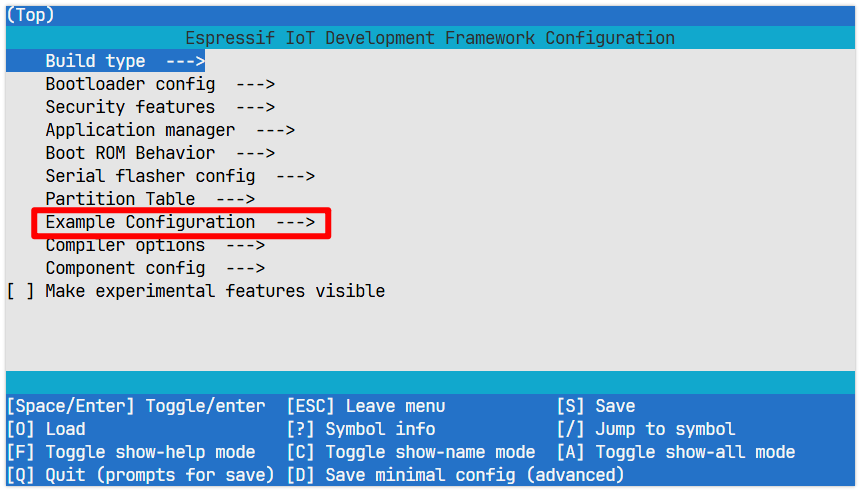
Task: Select the Security features entry
Action: (x=130, y=107)
